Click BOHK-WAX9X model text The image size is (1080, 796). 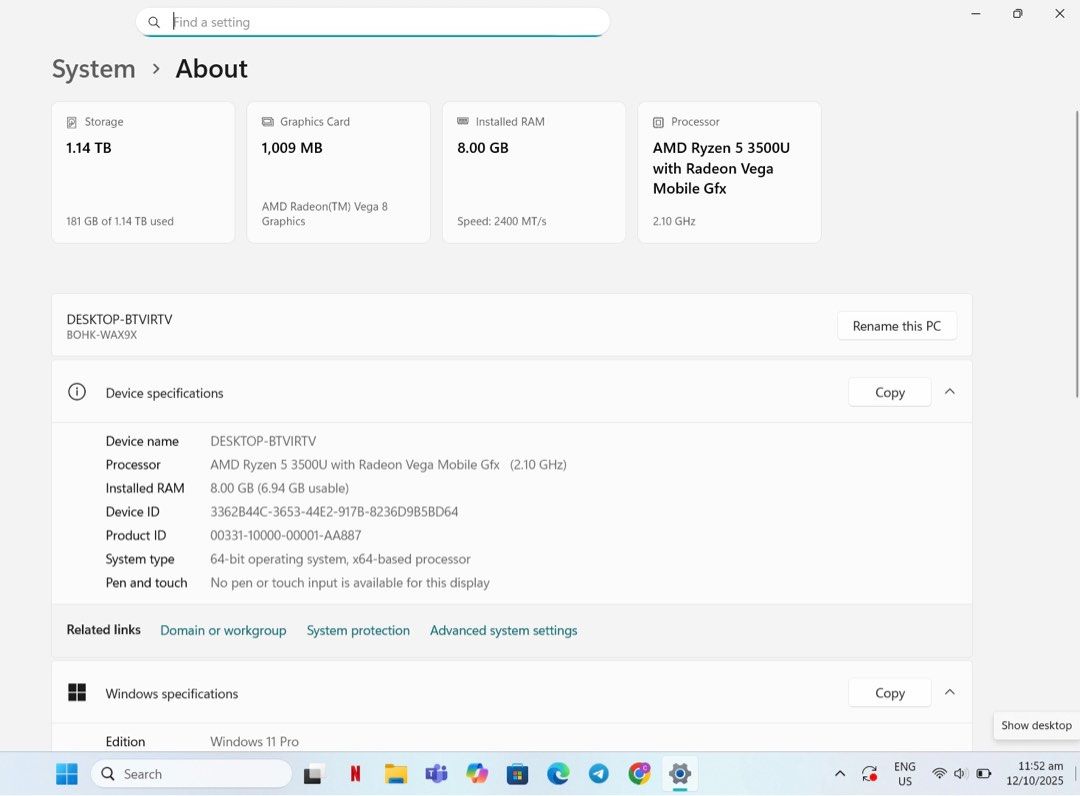pyautogui.click(x=101, y=335)
